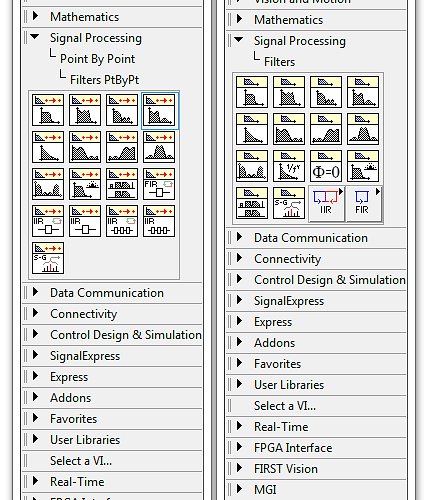Open the FIR advanced filter subpalette
The height and width of the screenshot is (500, 429).
click(364, 203)
